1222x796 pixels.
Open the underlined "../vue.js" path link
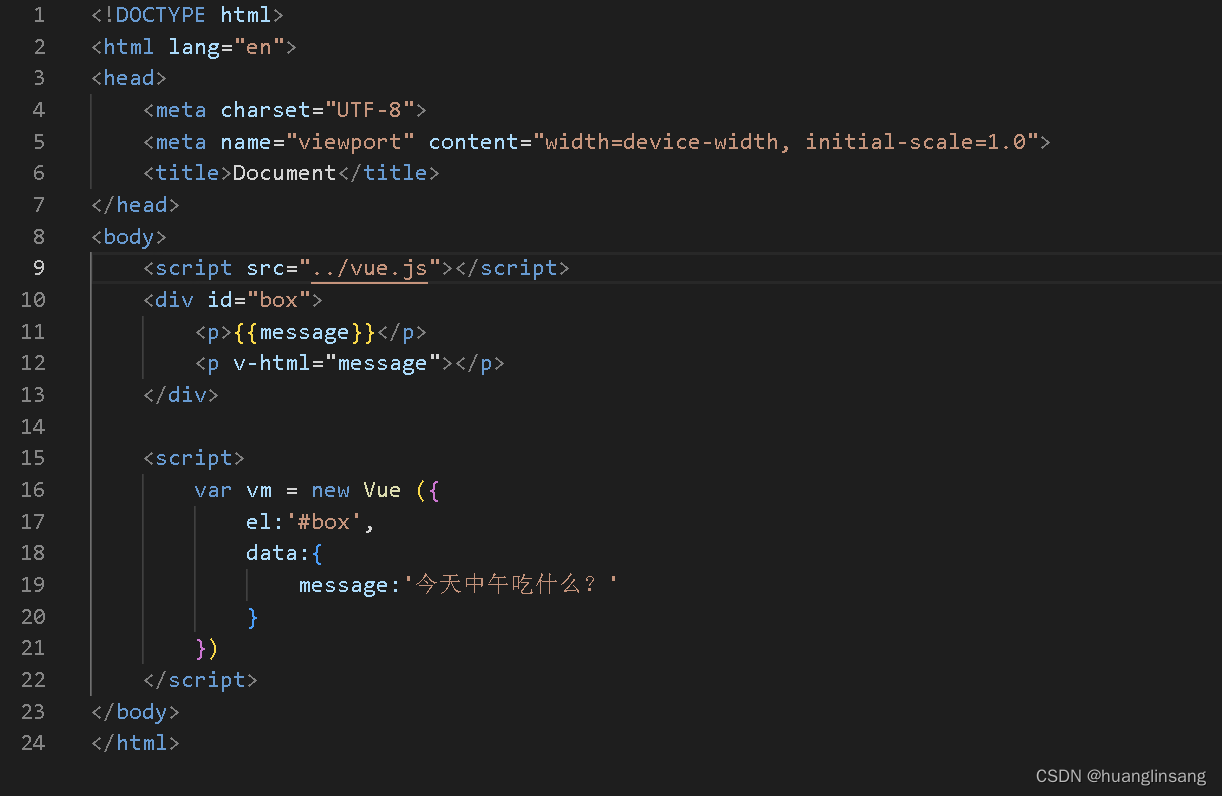tap(369, 268)
